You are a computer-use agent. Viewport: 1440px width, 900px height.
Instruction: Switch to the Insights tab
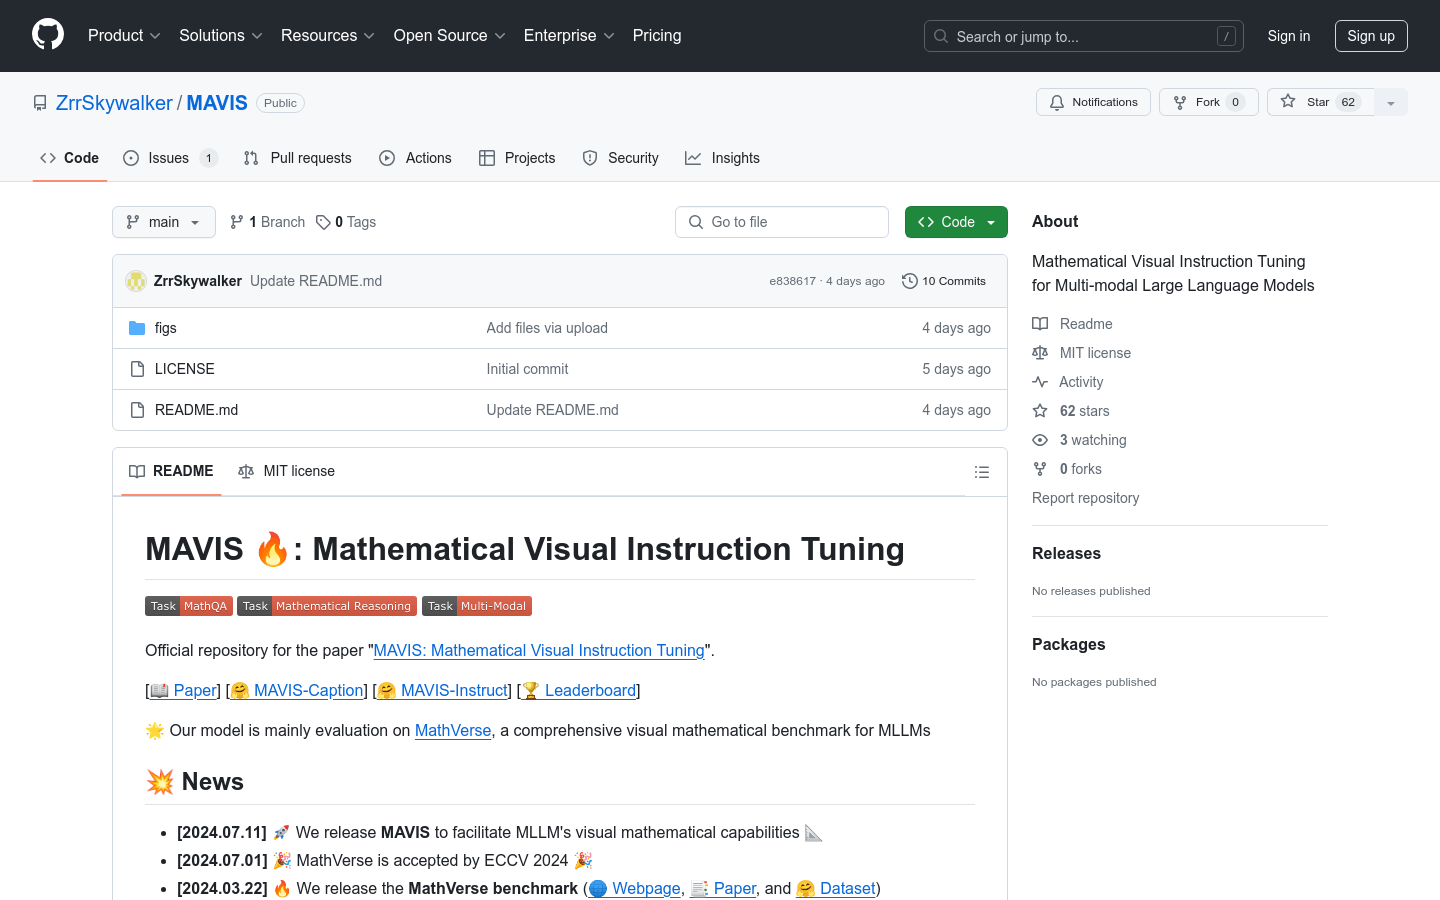click(x=722, y=158)
